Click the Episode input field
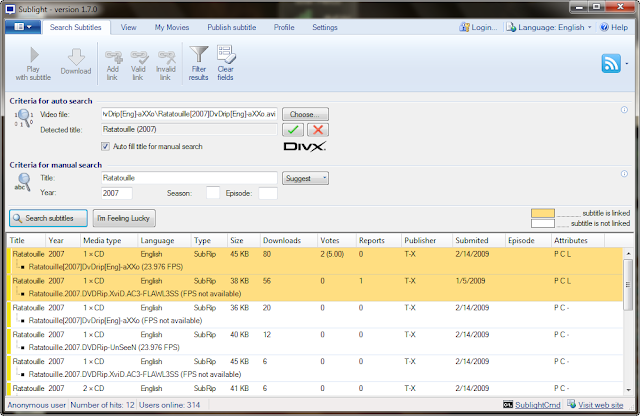Screen dimensions: 640x416 pos(268,193)
